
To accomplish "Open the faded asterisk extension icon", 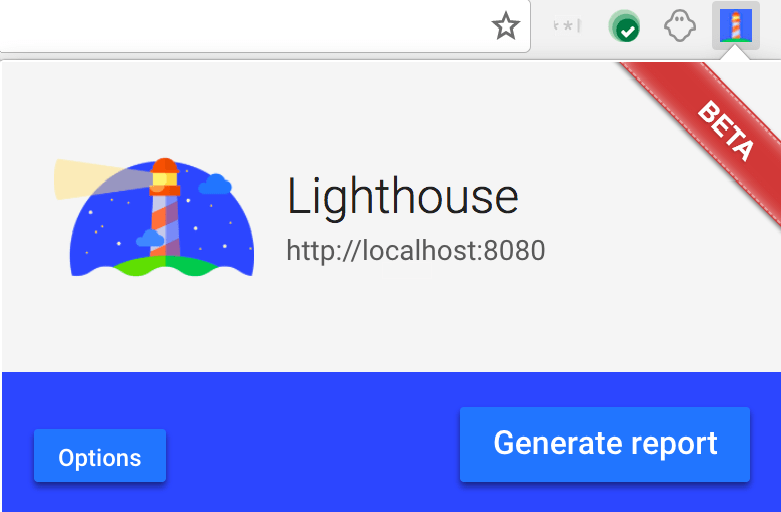I will 567,25.
